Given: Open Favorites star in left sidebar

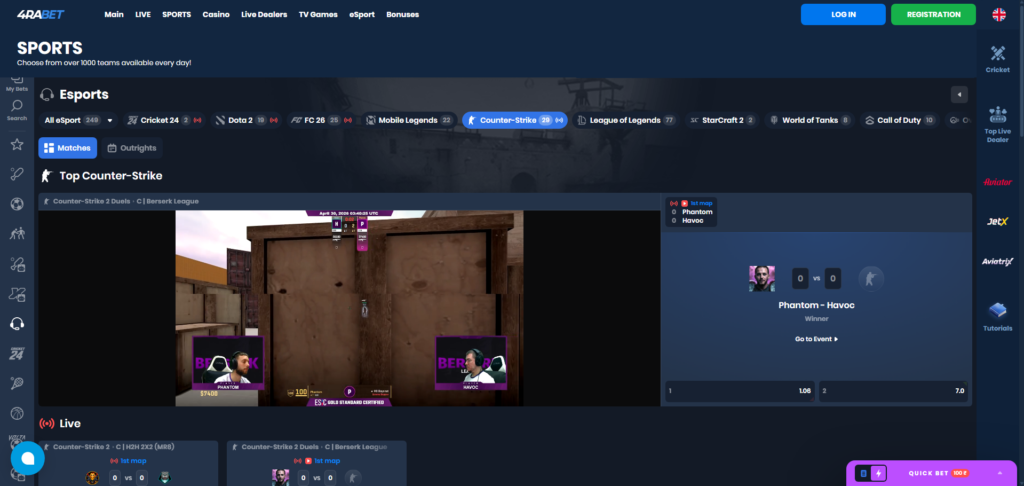Looking at the screenshot, I should [x=17, y=144].
